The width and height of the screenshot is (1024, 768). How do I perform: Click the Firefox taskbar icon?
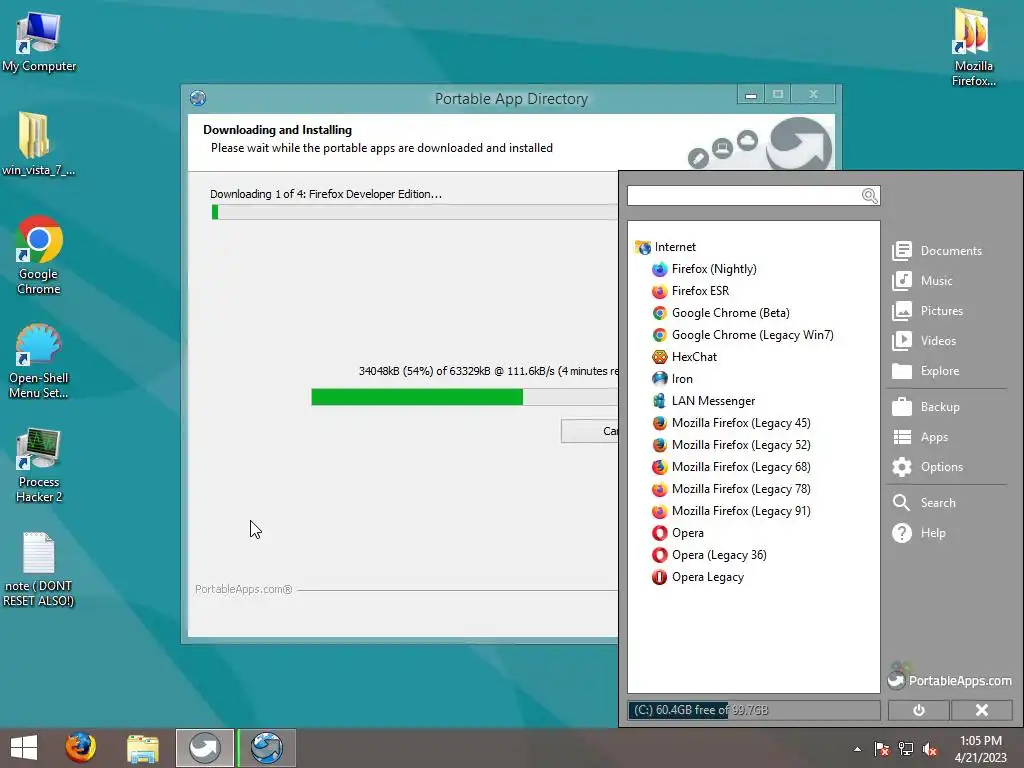click(x=80, y=748)
